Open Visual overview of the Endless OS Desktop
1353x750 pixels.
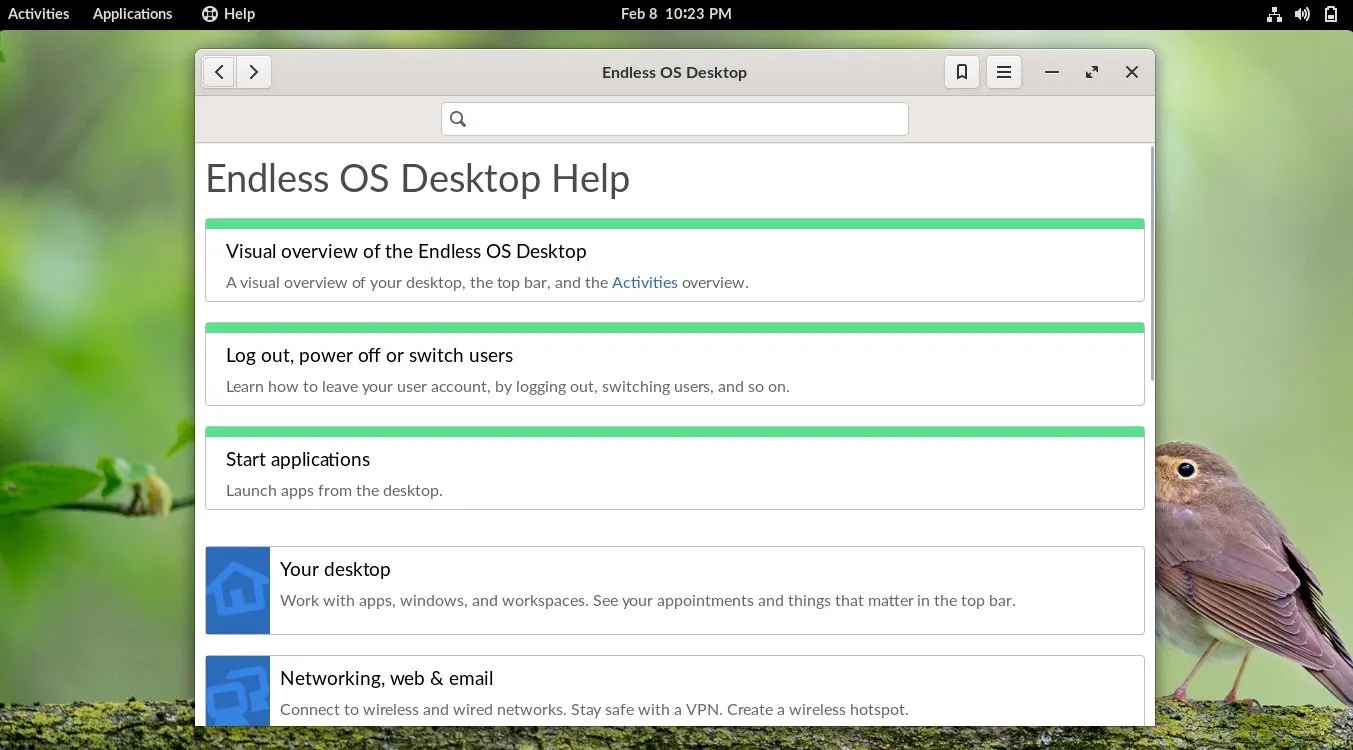(406, 251)
